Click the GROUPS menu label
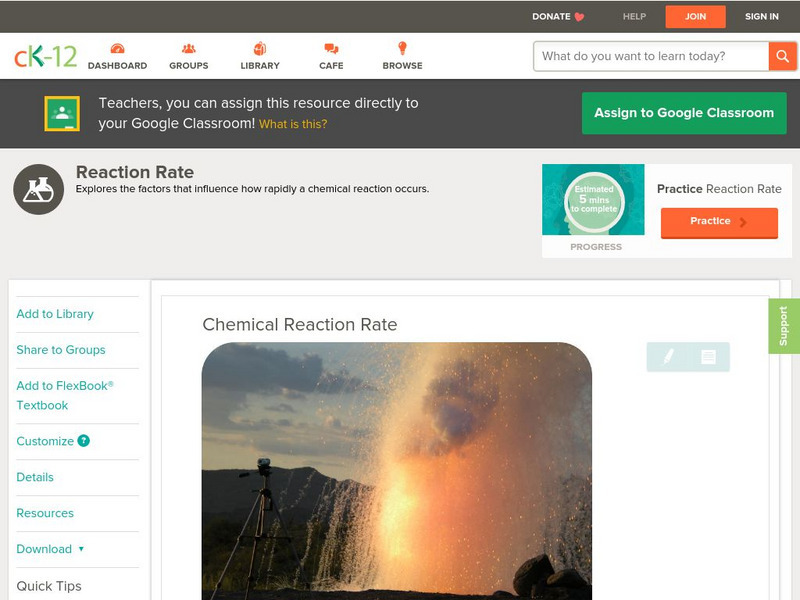The image size is (800, 600). (x=189, y=66)
